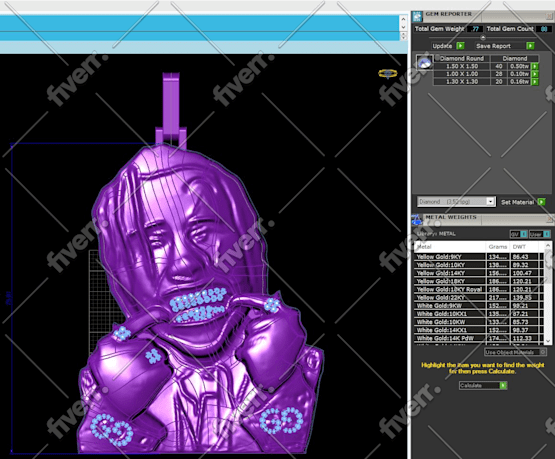This screenshot has height=459, width=555.
Task: Select Yellow Gold:18KY row
Action: [x=479, y=281]
